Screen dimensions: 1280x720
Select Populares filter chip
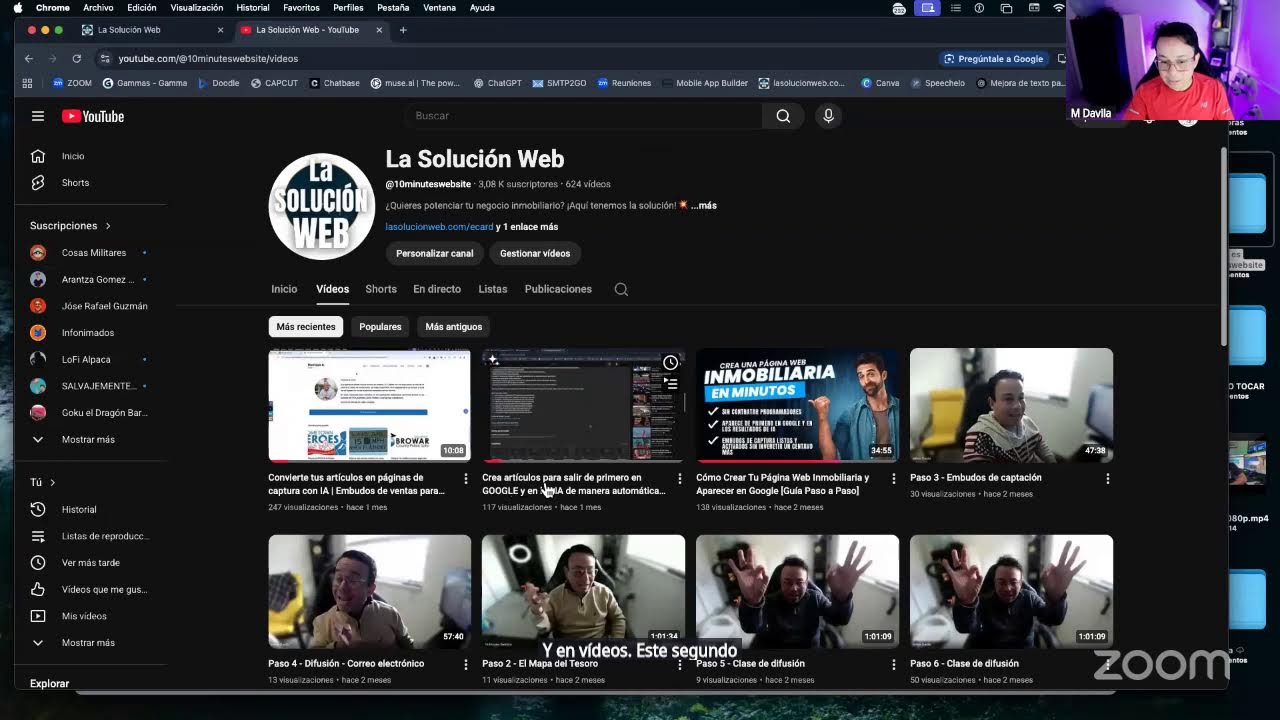pos(380,327)
